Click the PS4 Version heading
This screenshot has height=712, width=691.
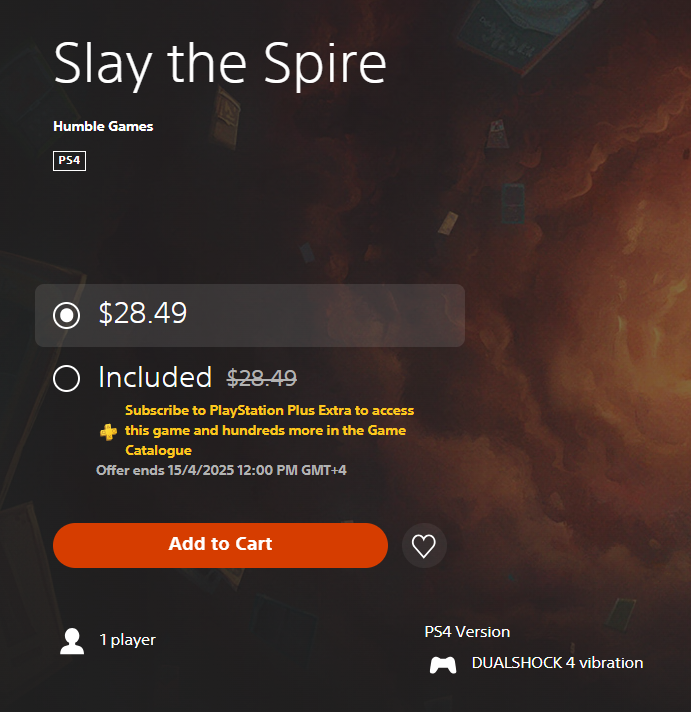point(467,632)
